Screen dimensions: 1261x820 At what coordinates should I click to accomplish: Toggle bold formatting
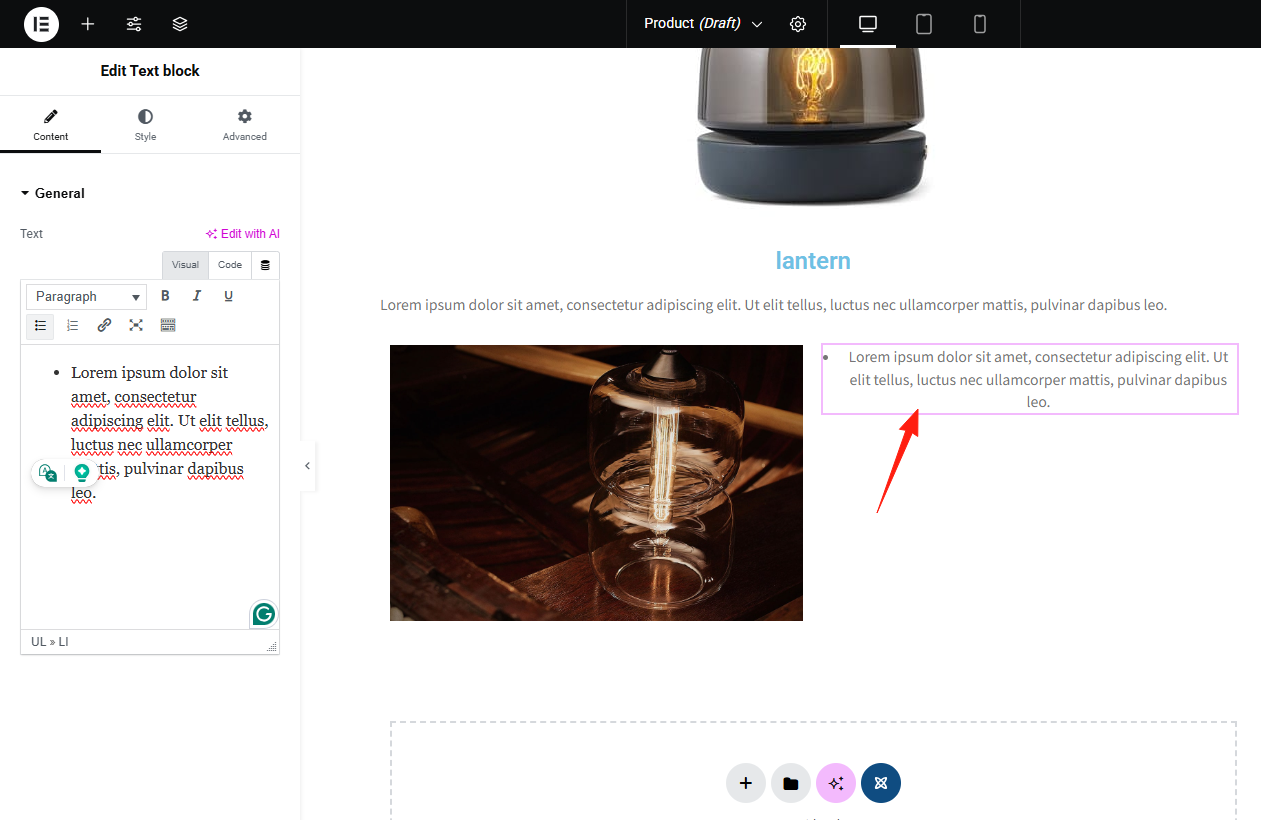pos(166,296)
